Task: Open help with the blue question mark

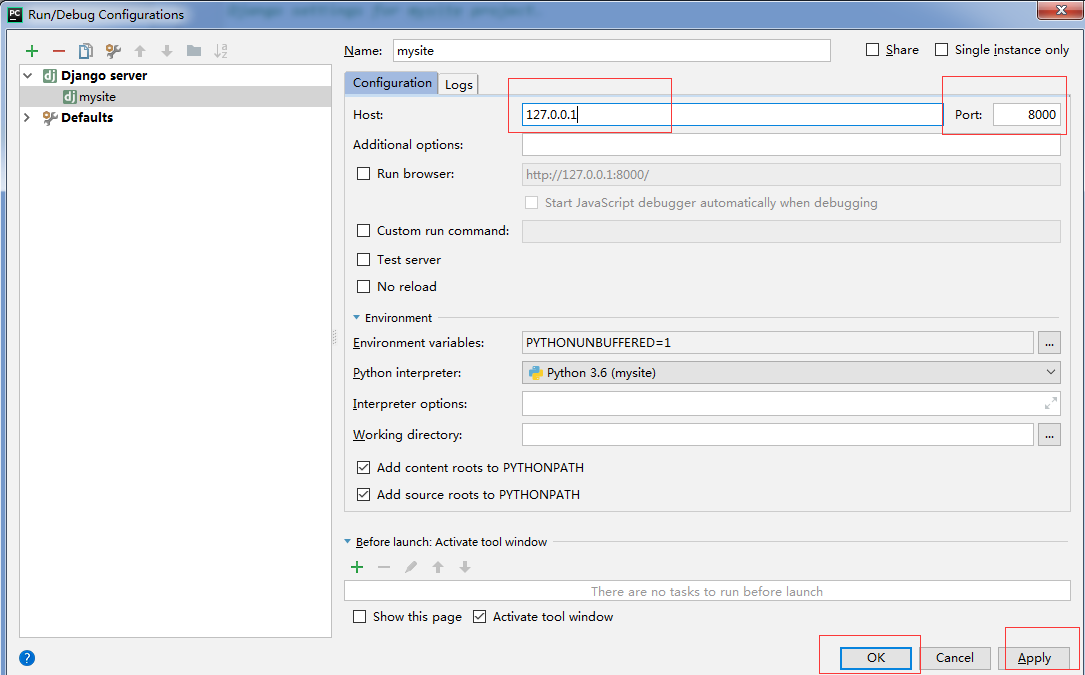Action: (27, 658)
